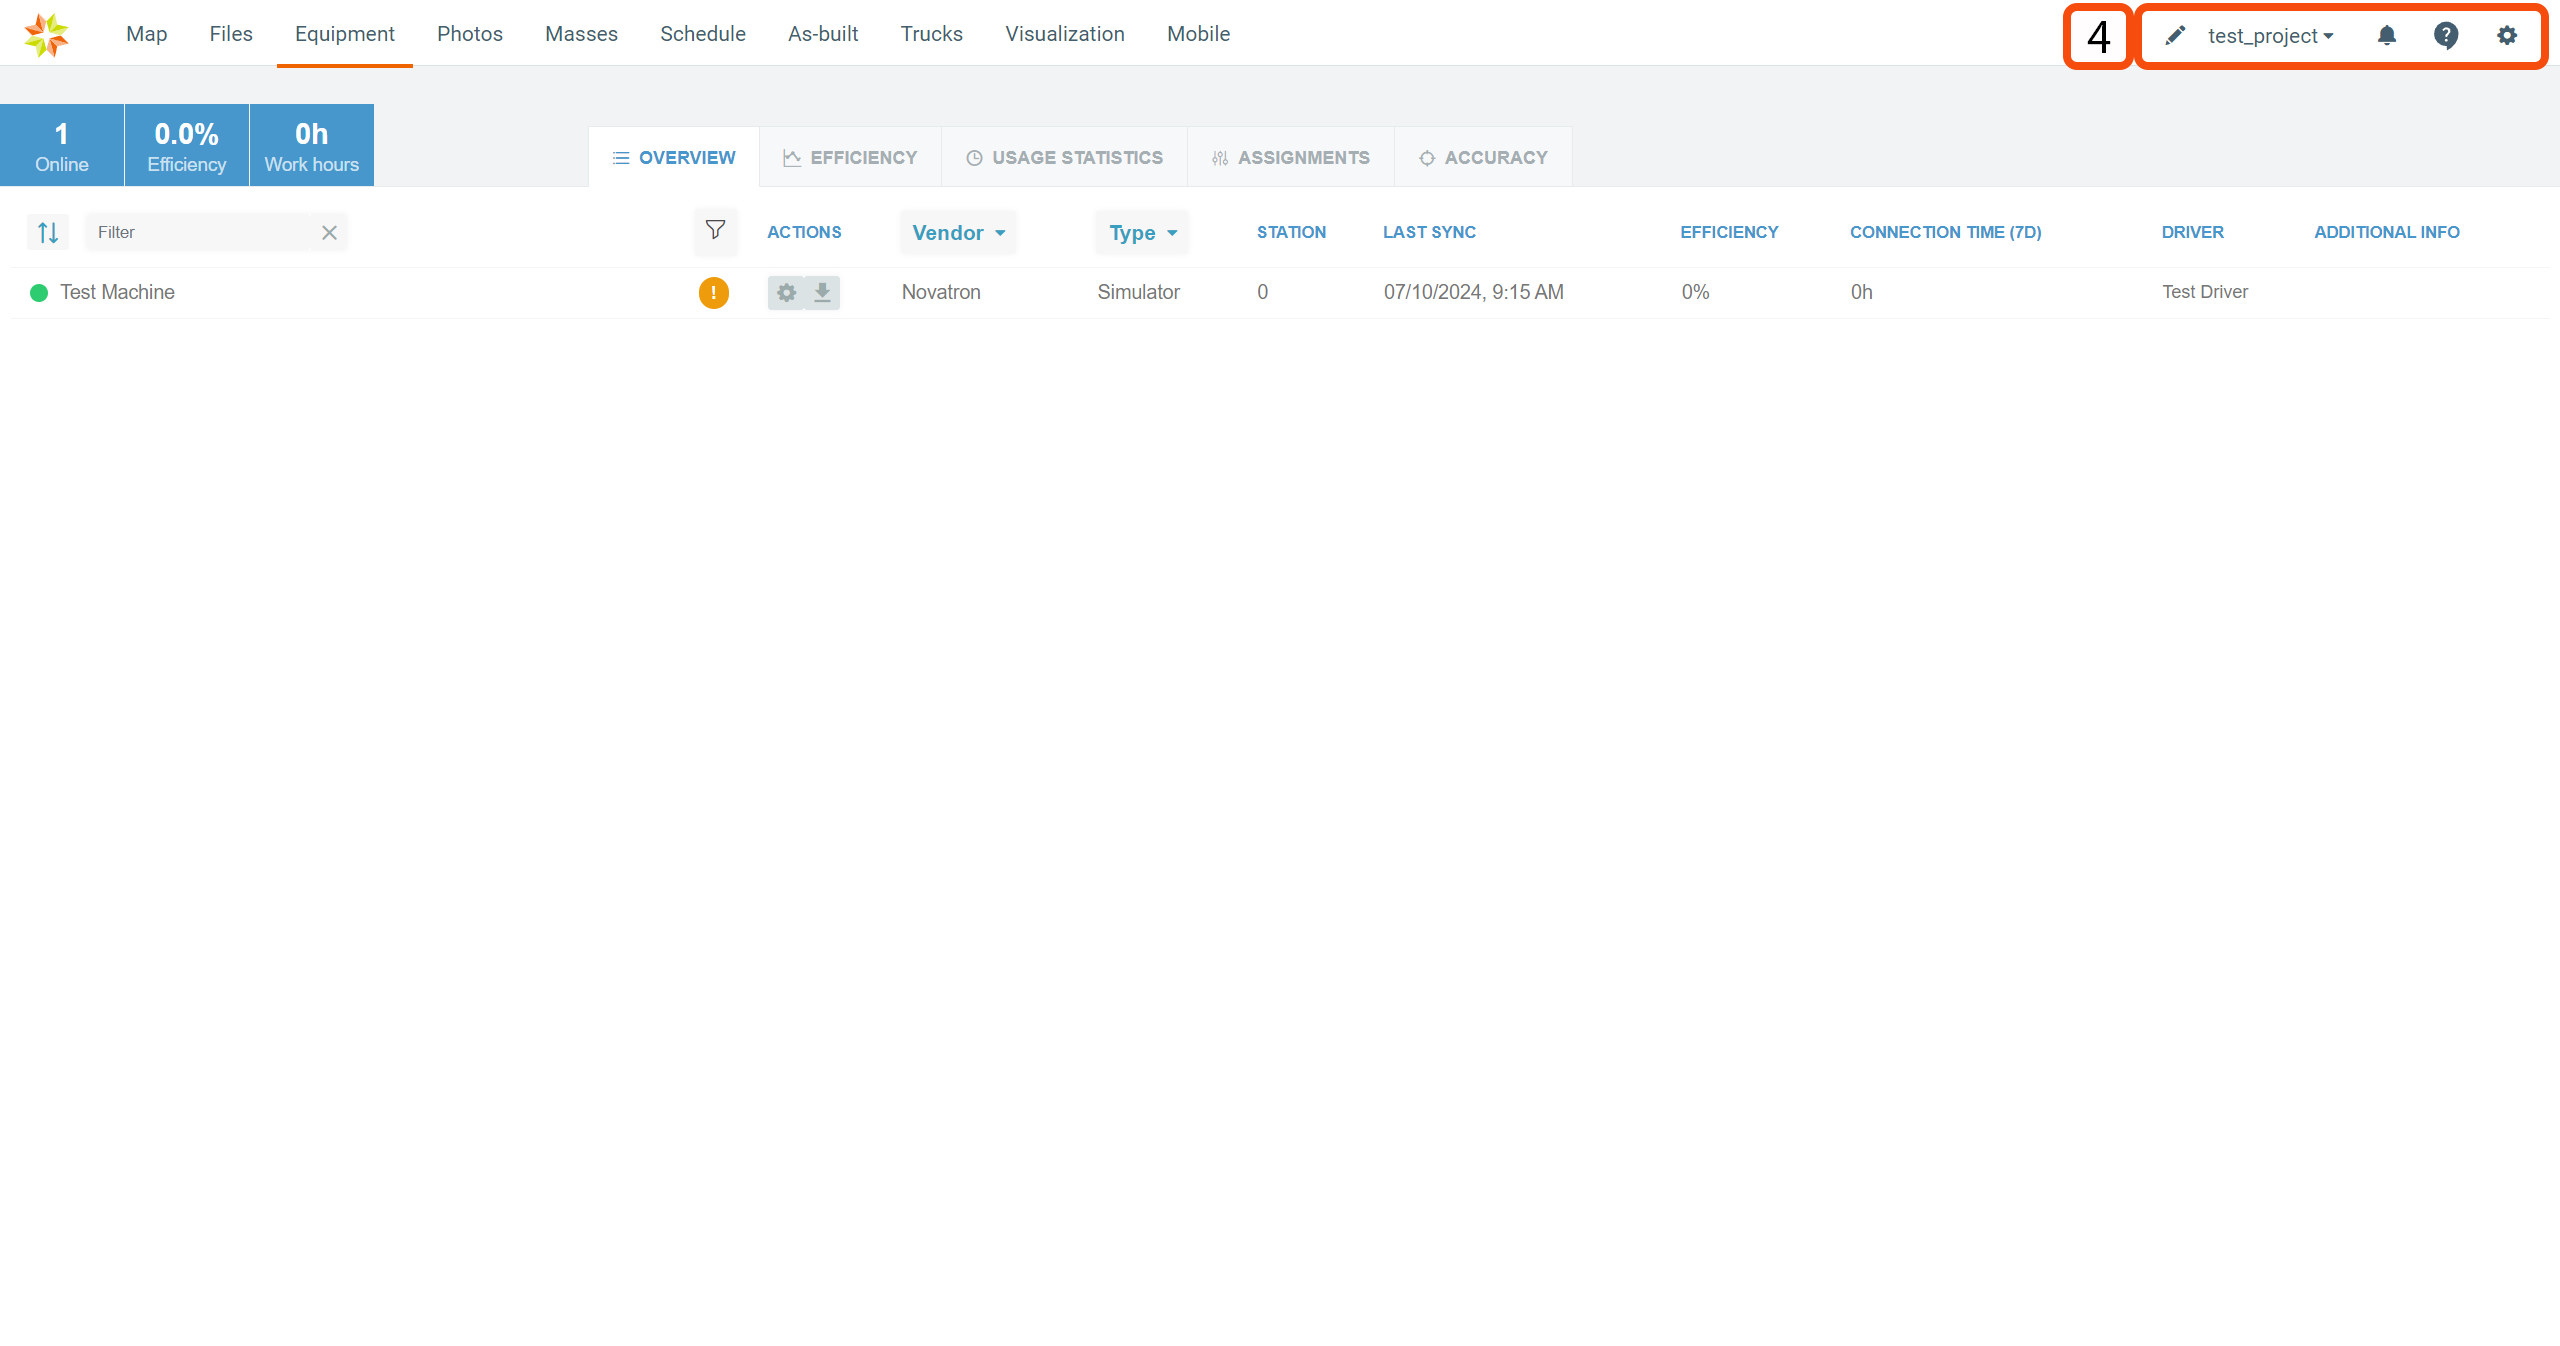Viewport: 2560px width, 1346px height.
Task: Click the orange warning icon for Test Machine
Action: pyautogui.click(x=713, y=293)
